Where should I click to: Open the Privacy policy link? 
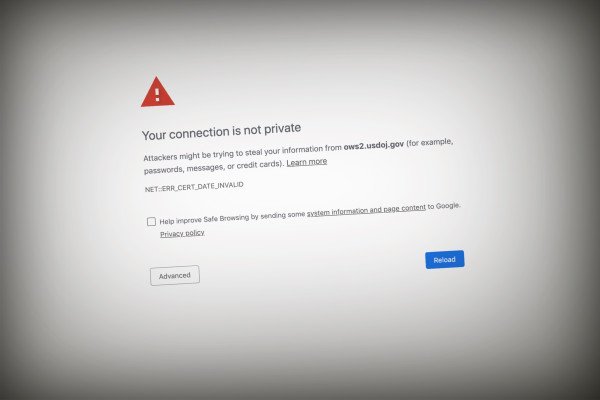[182, 233]
